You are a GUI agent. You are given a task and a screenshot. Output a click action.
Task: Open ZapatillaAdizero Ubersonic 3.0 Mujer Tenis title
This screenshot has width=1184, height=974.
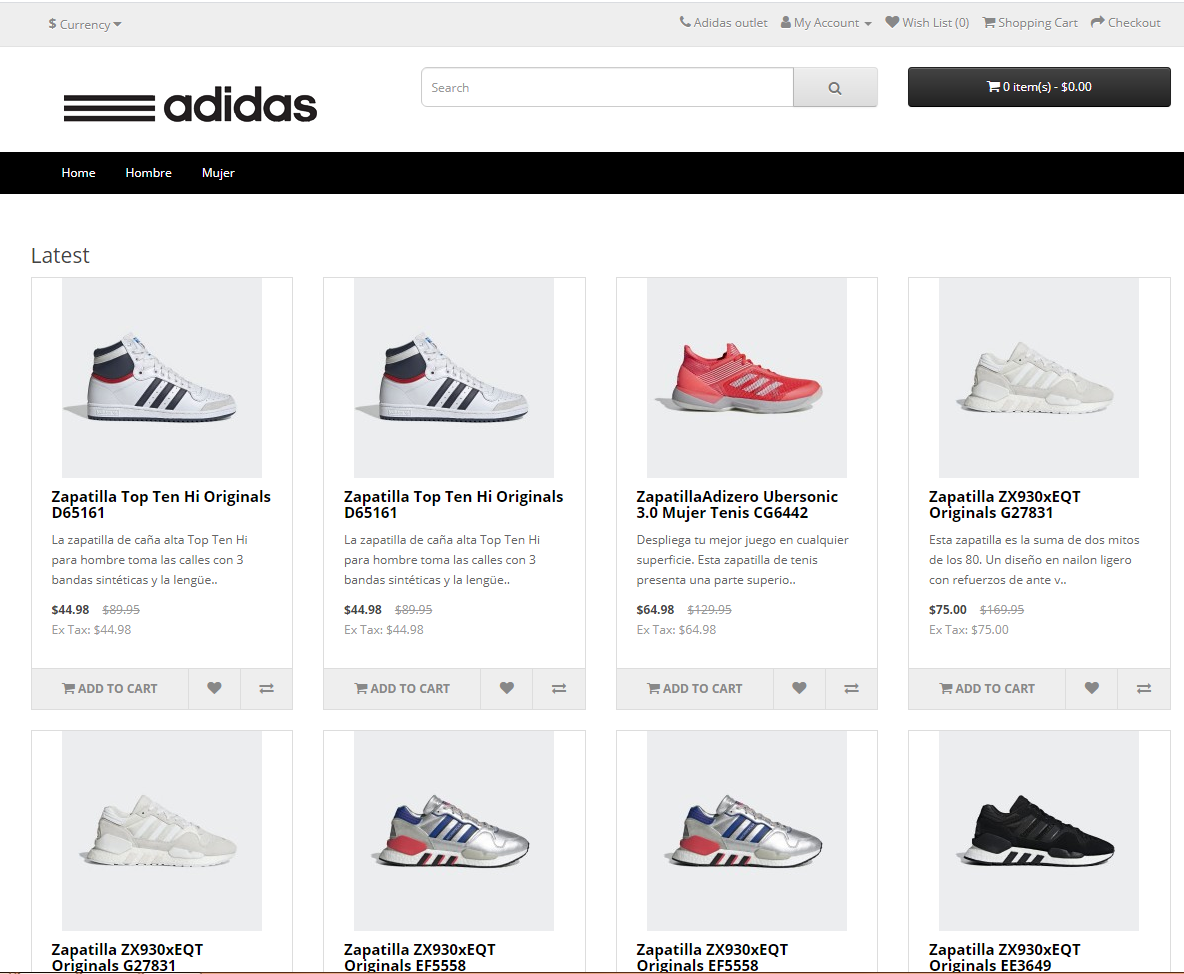tap(737, 504)
